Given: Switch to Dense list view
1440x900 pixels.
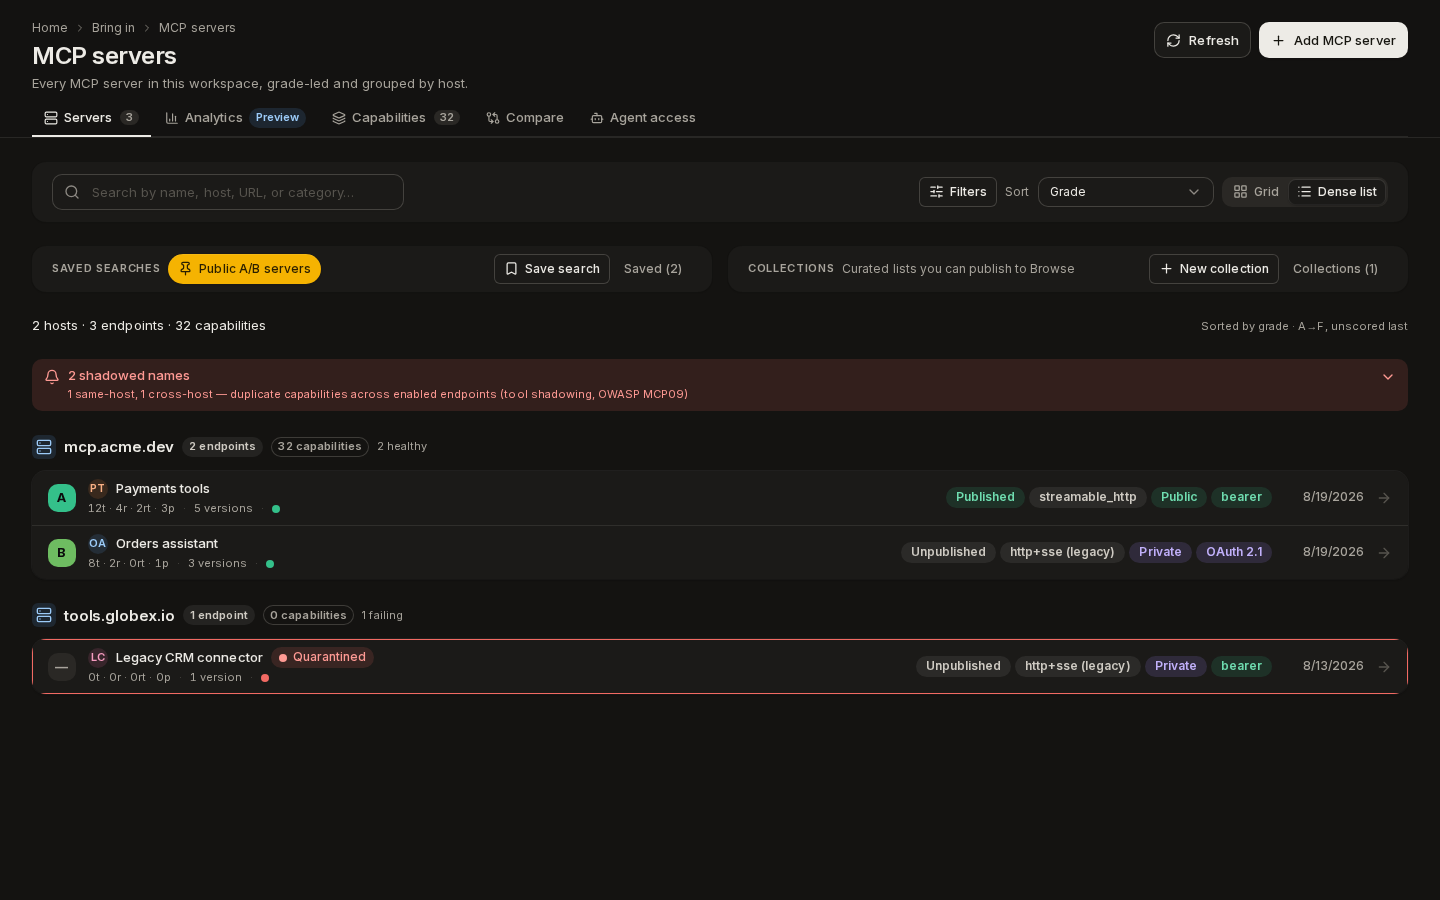Looking at the screenshot, I should pyautogui.click(x=1337, y=192).
